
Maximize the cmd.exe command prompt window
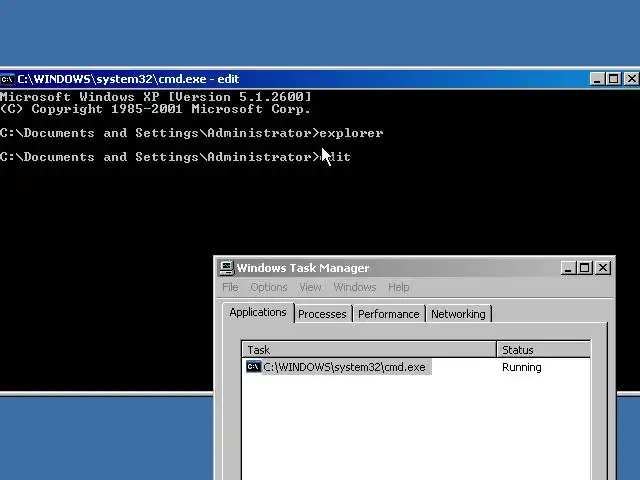click(x=613, y=79)
